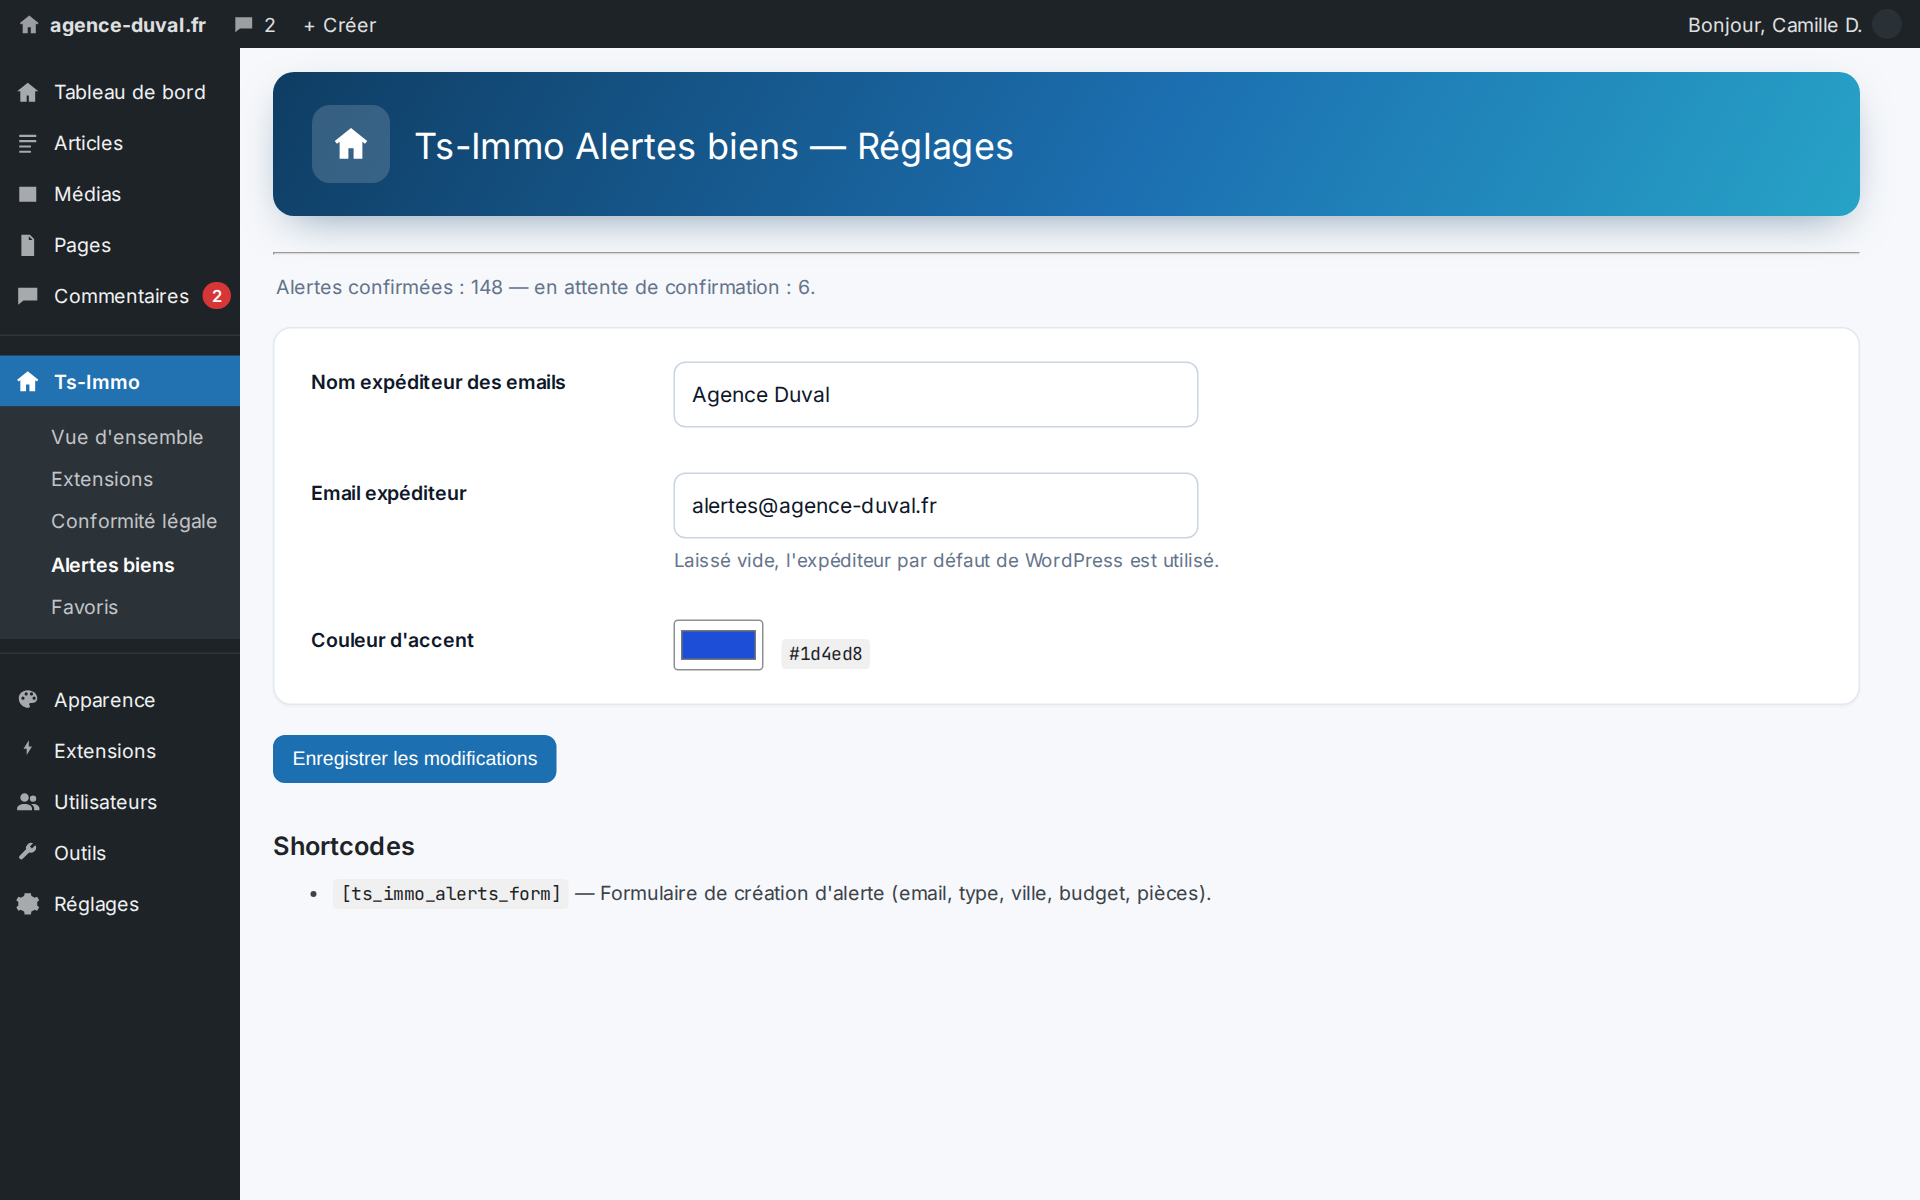Screen dimensions: 1920x1200
Task: Click the Articles list icon
Action: pyautogui.click(x=28, y=143)
